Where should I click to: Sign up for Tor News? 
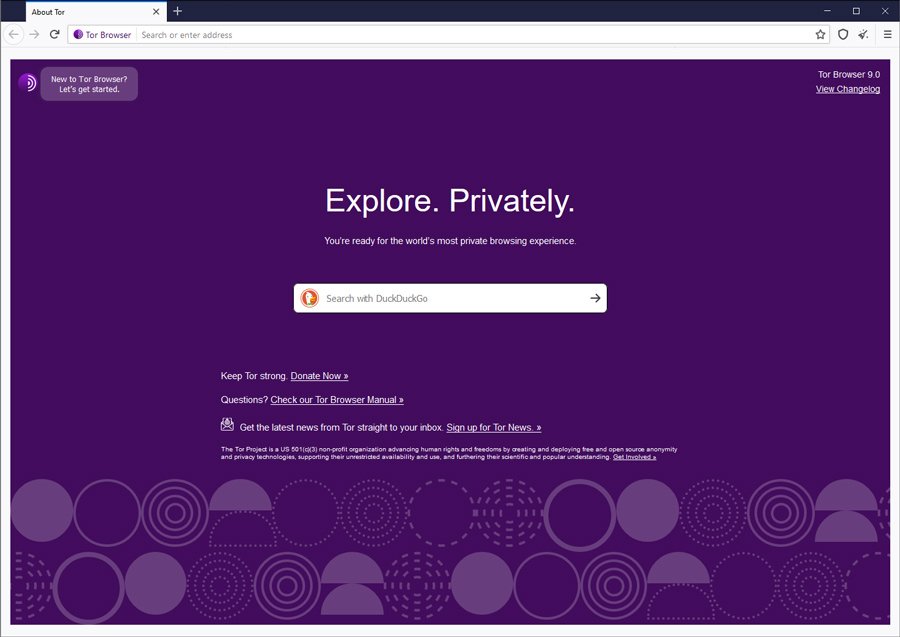click(x=492, y=426)
